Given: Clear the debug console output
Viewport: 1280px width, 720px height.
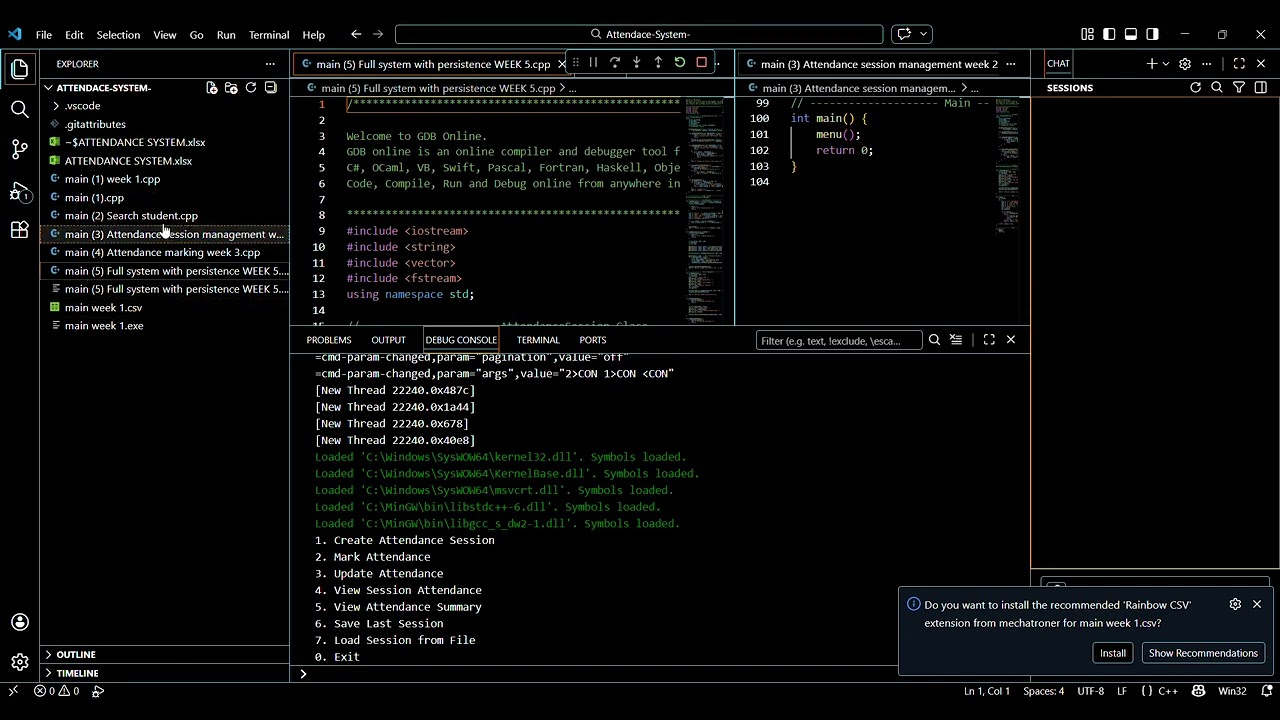Looking at the screenshot, I should (x=956, y=340).
